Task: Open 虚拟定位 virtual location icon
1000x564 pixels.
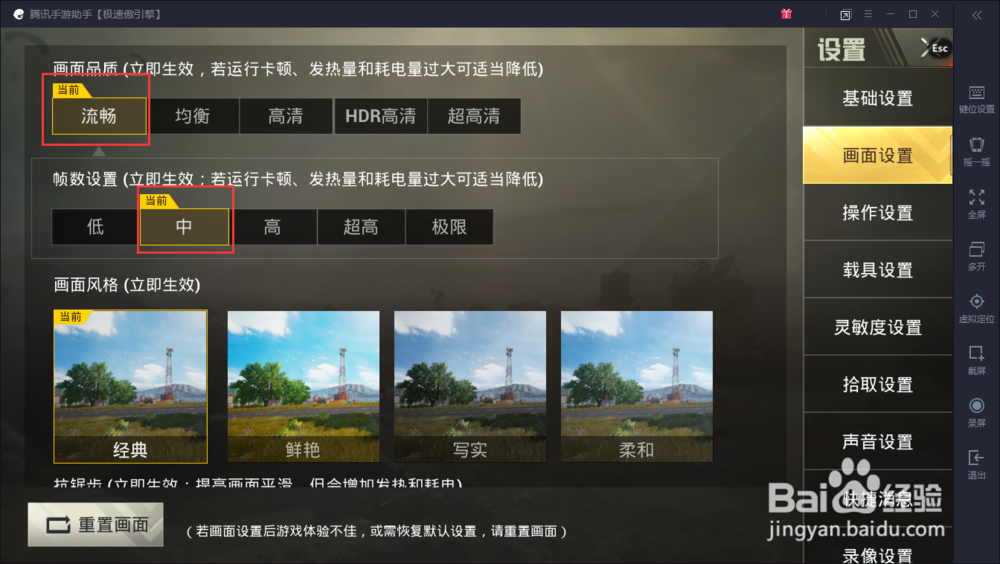Action: [976, 309]
